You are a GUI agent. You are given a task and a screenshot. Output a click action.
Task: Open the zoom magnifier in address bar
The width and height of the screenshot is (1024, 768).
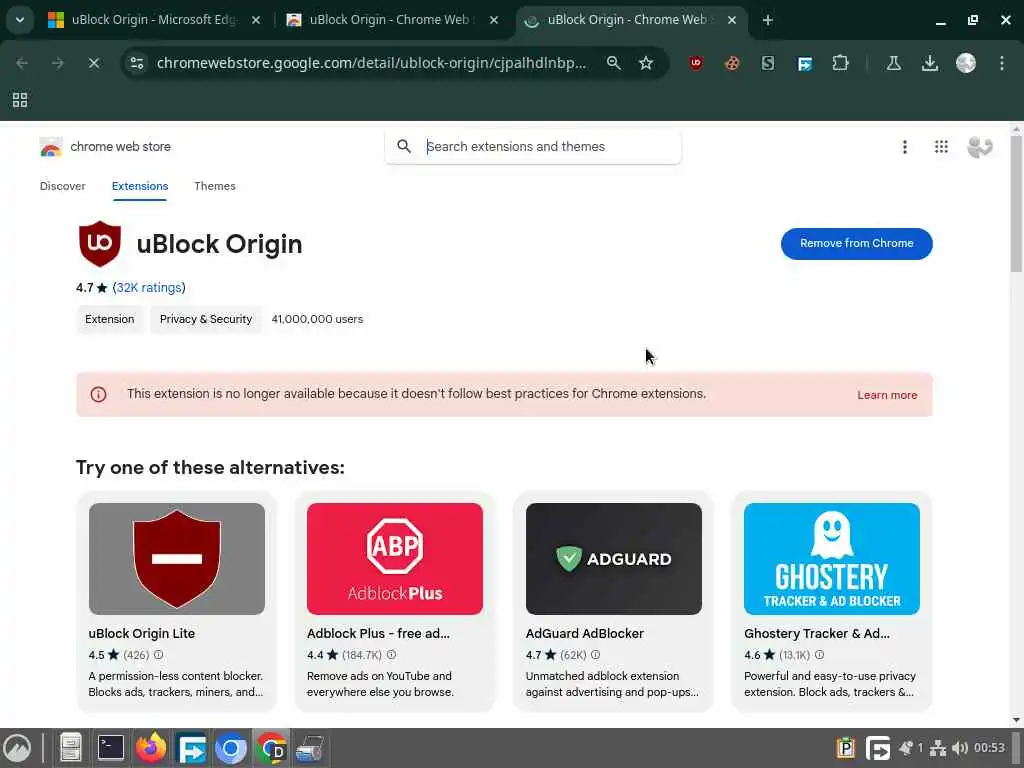point(613,63)
